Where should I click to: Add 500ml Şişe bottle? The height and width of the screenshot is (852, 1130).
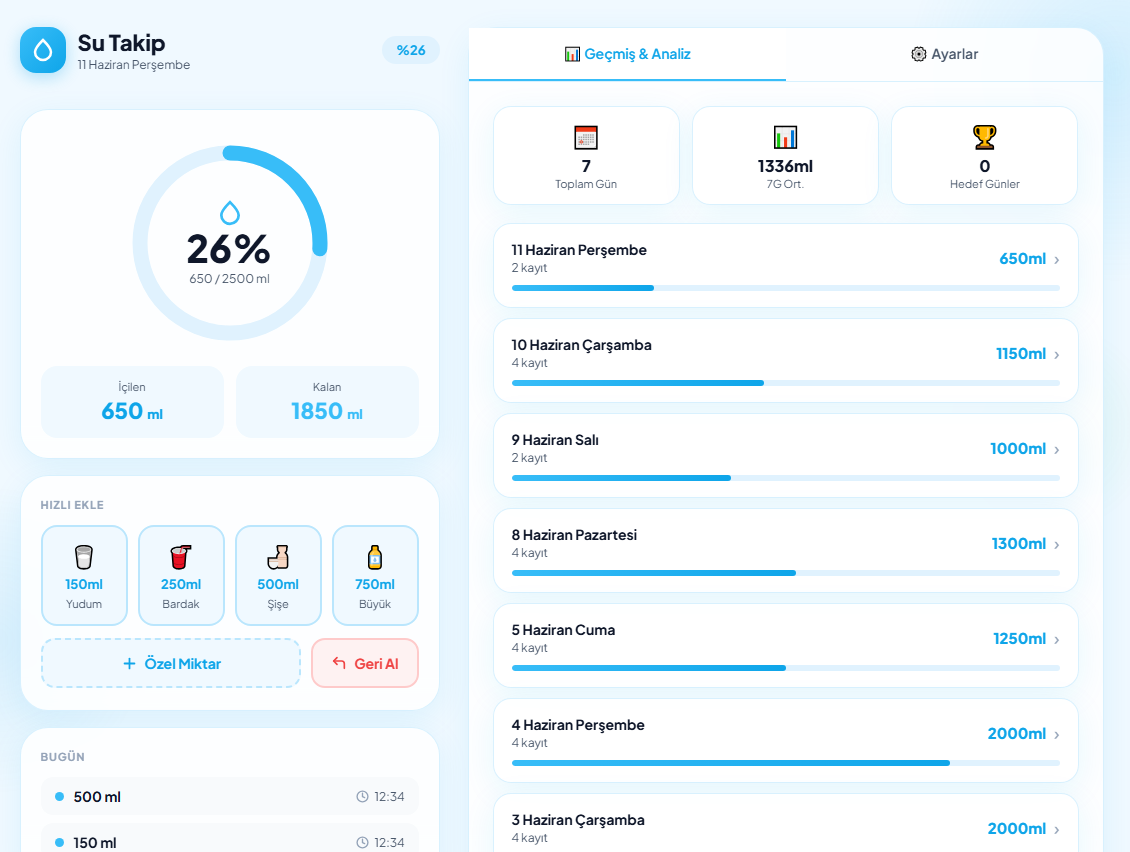pos(278,575)
